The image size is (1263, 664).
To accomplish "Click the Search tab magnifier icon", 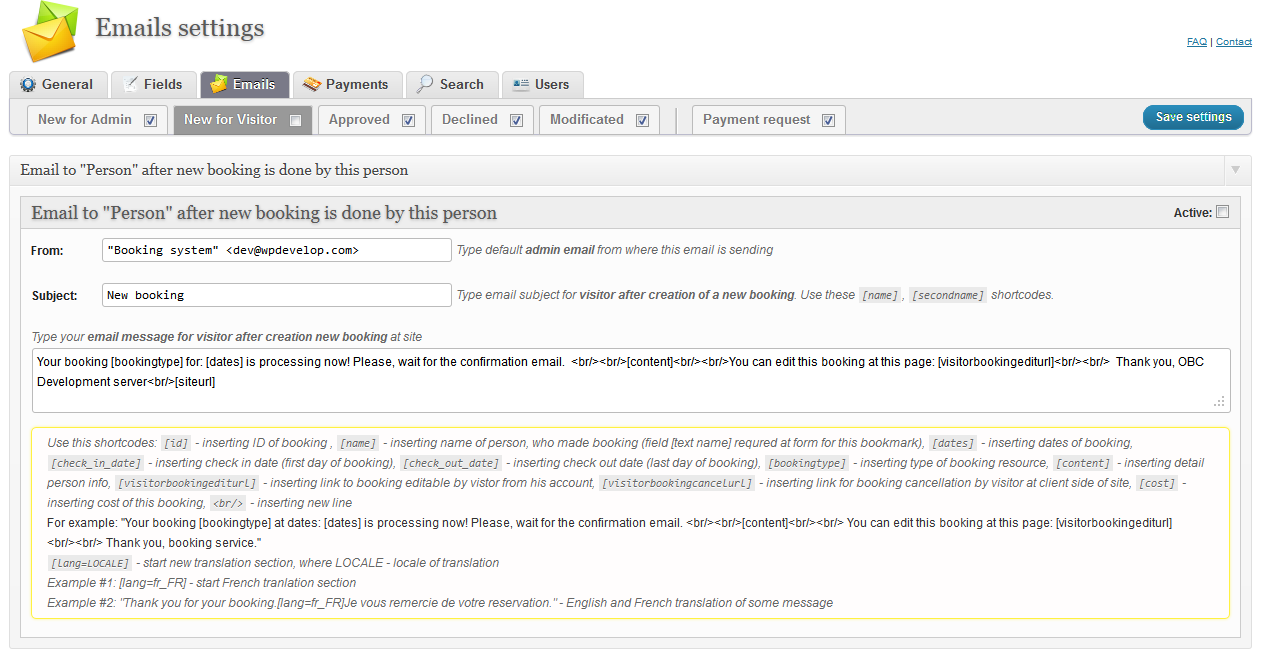I will pos(426,84).
